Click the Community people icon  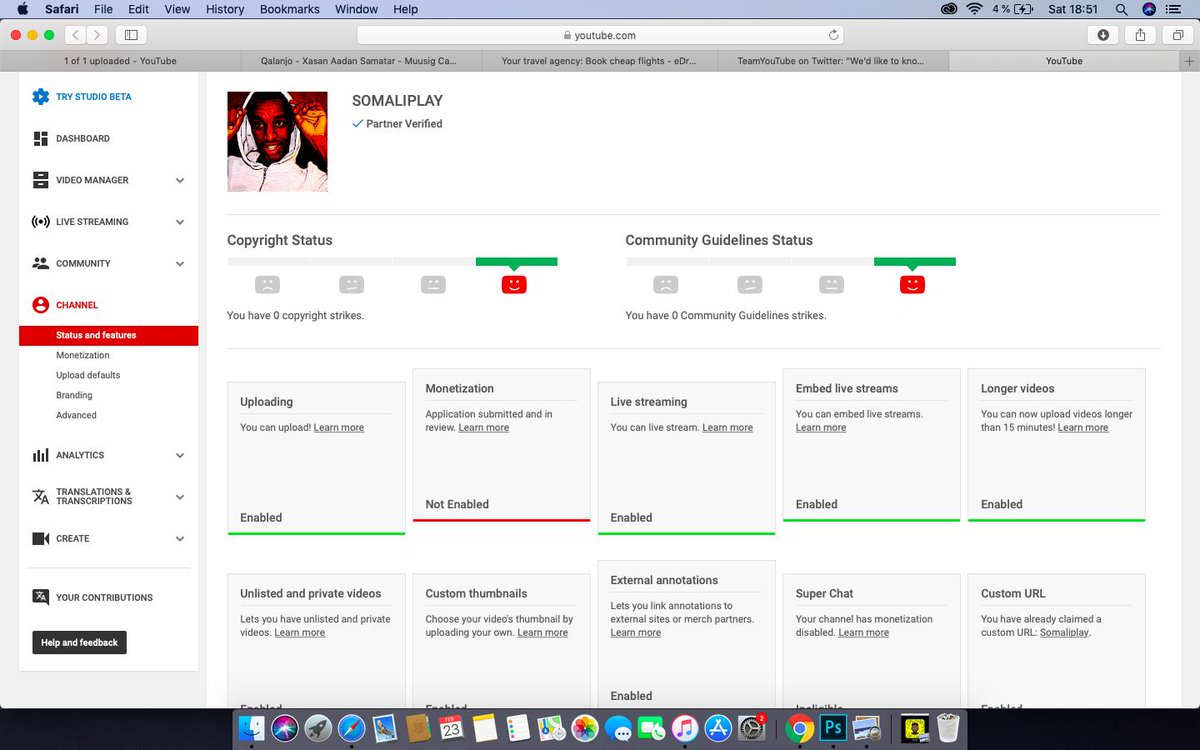(x=40, y=264)
